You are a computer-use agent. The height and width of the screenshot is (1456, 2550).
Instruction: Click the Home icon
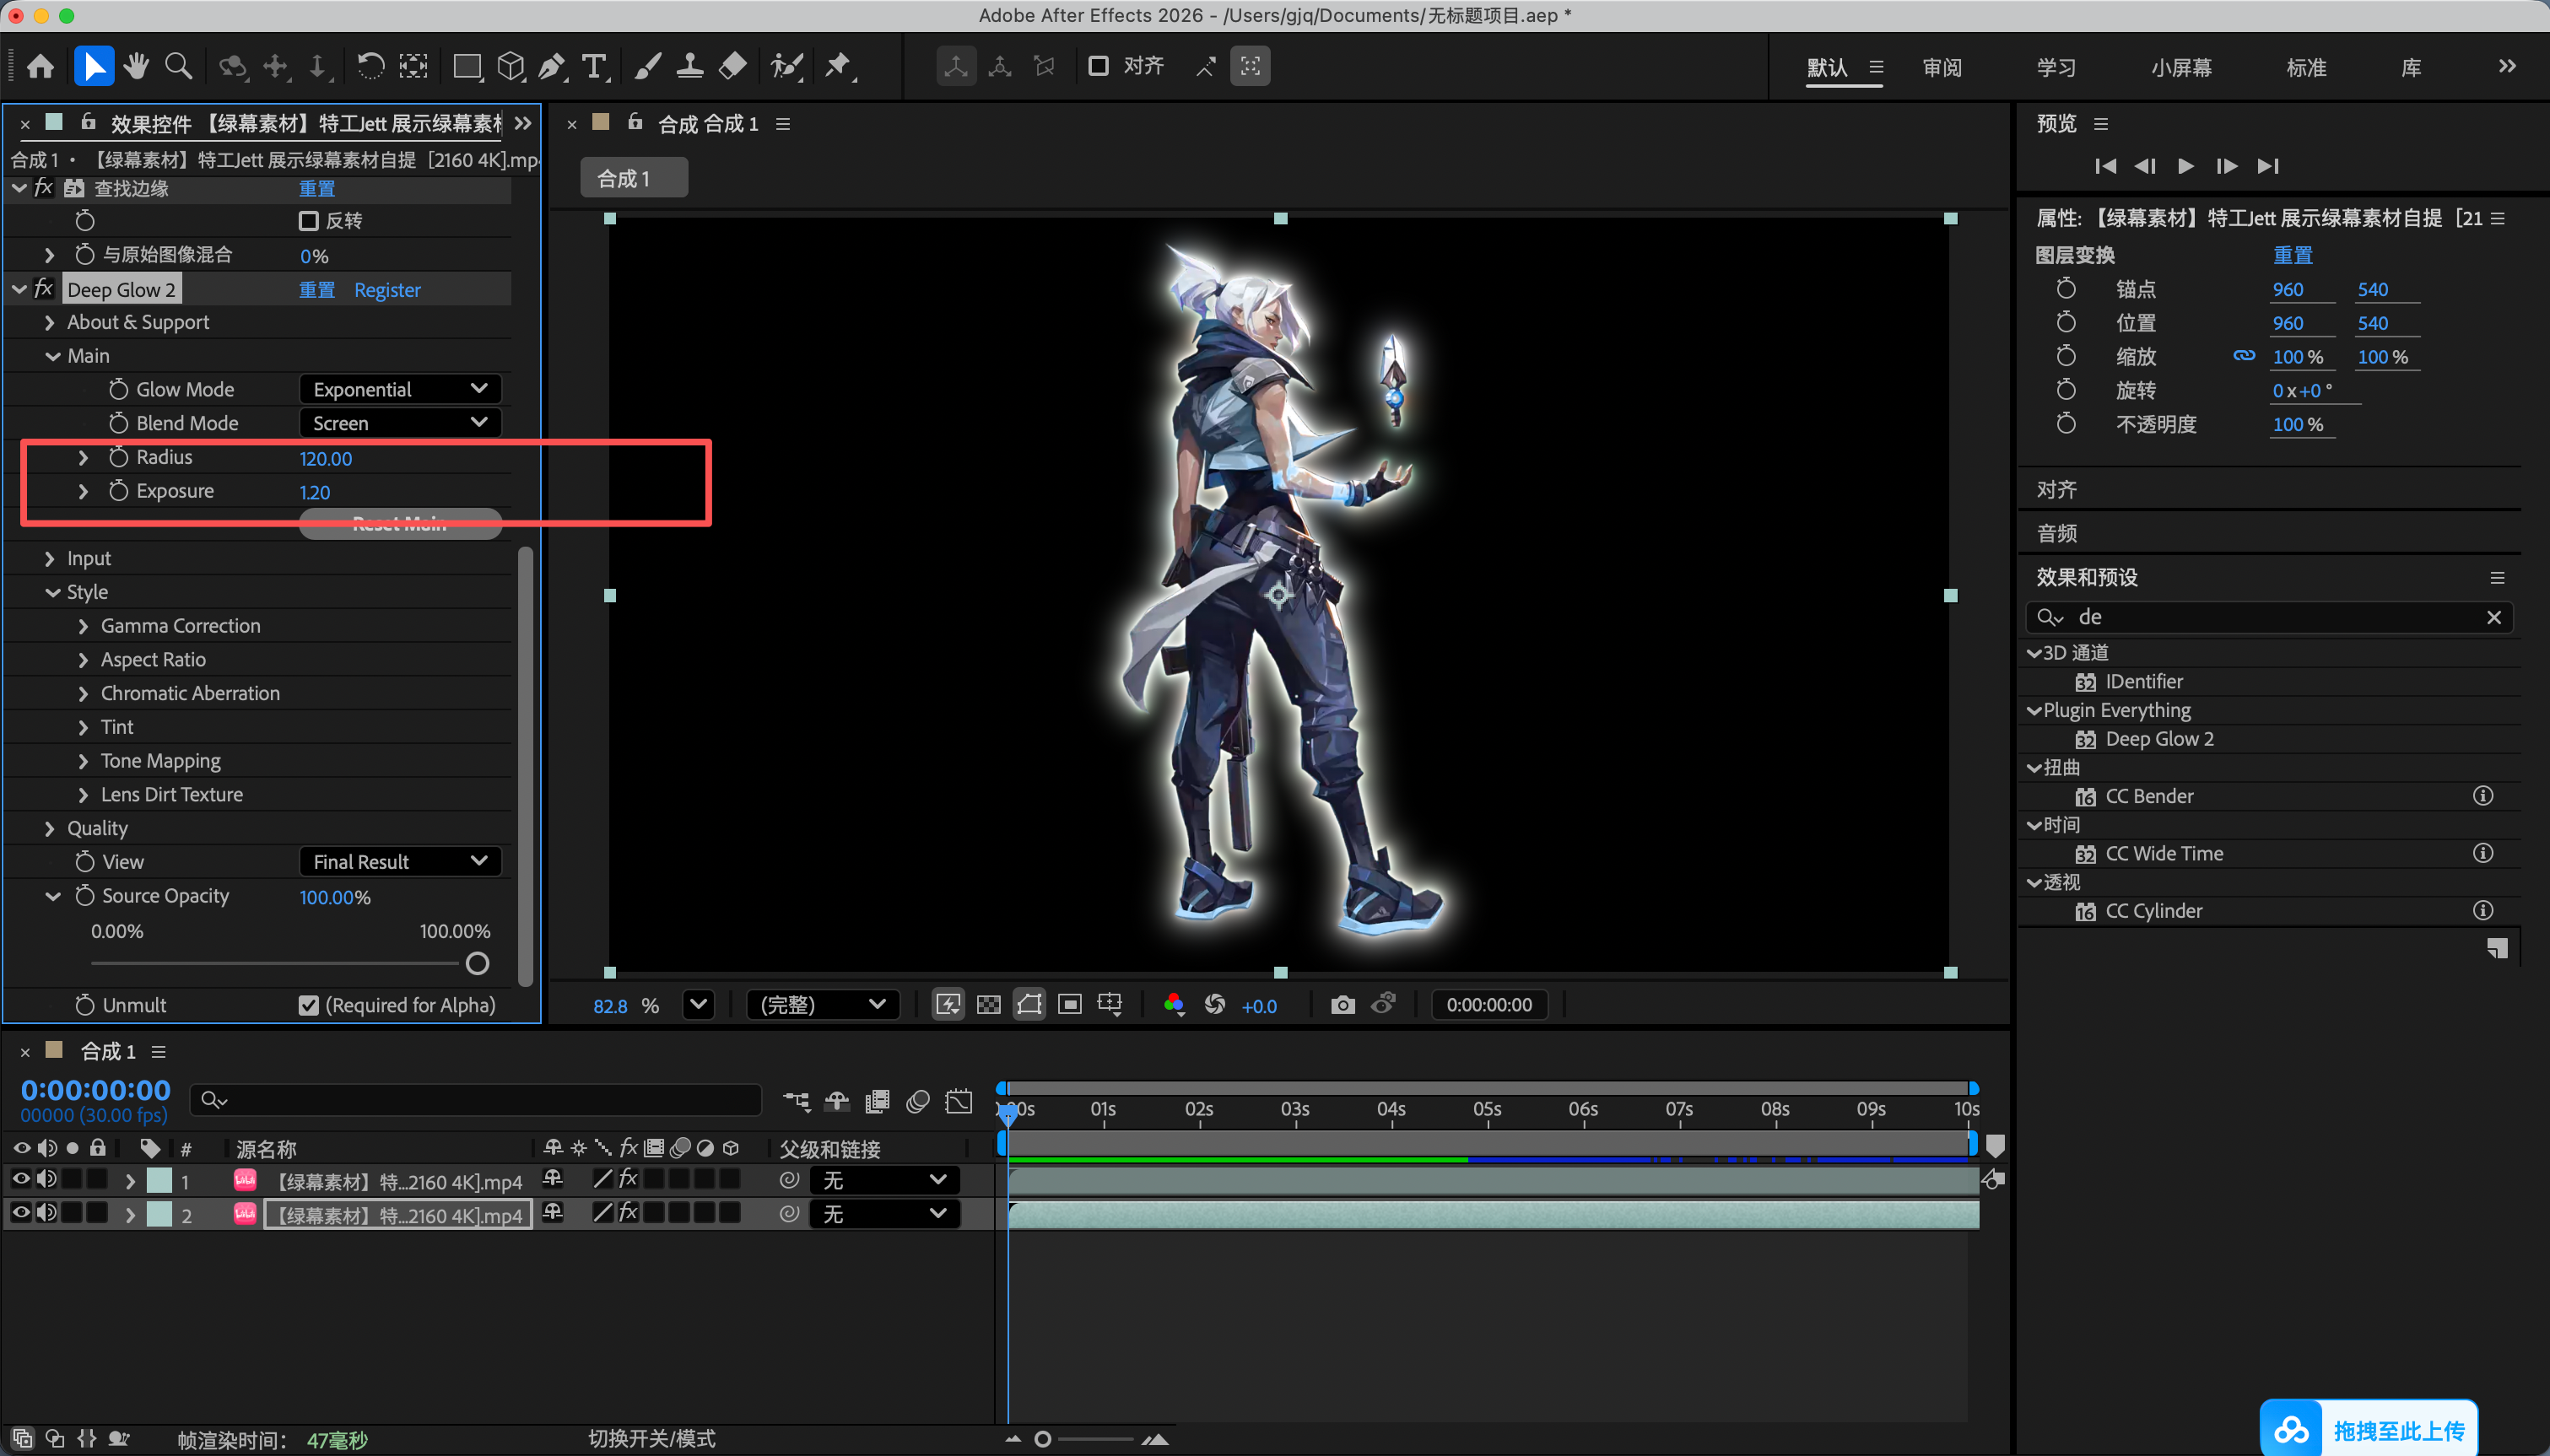41,67
